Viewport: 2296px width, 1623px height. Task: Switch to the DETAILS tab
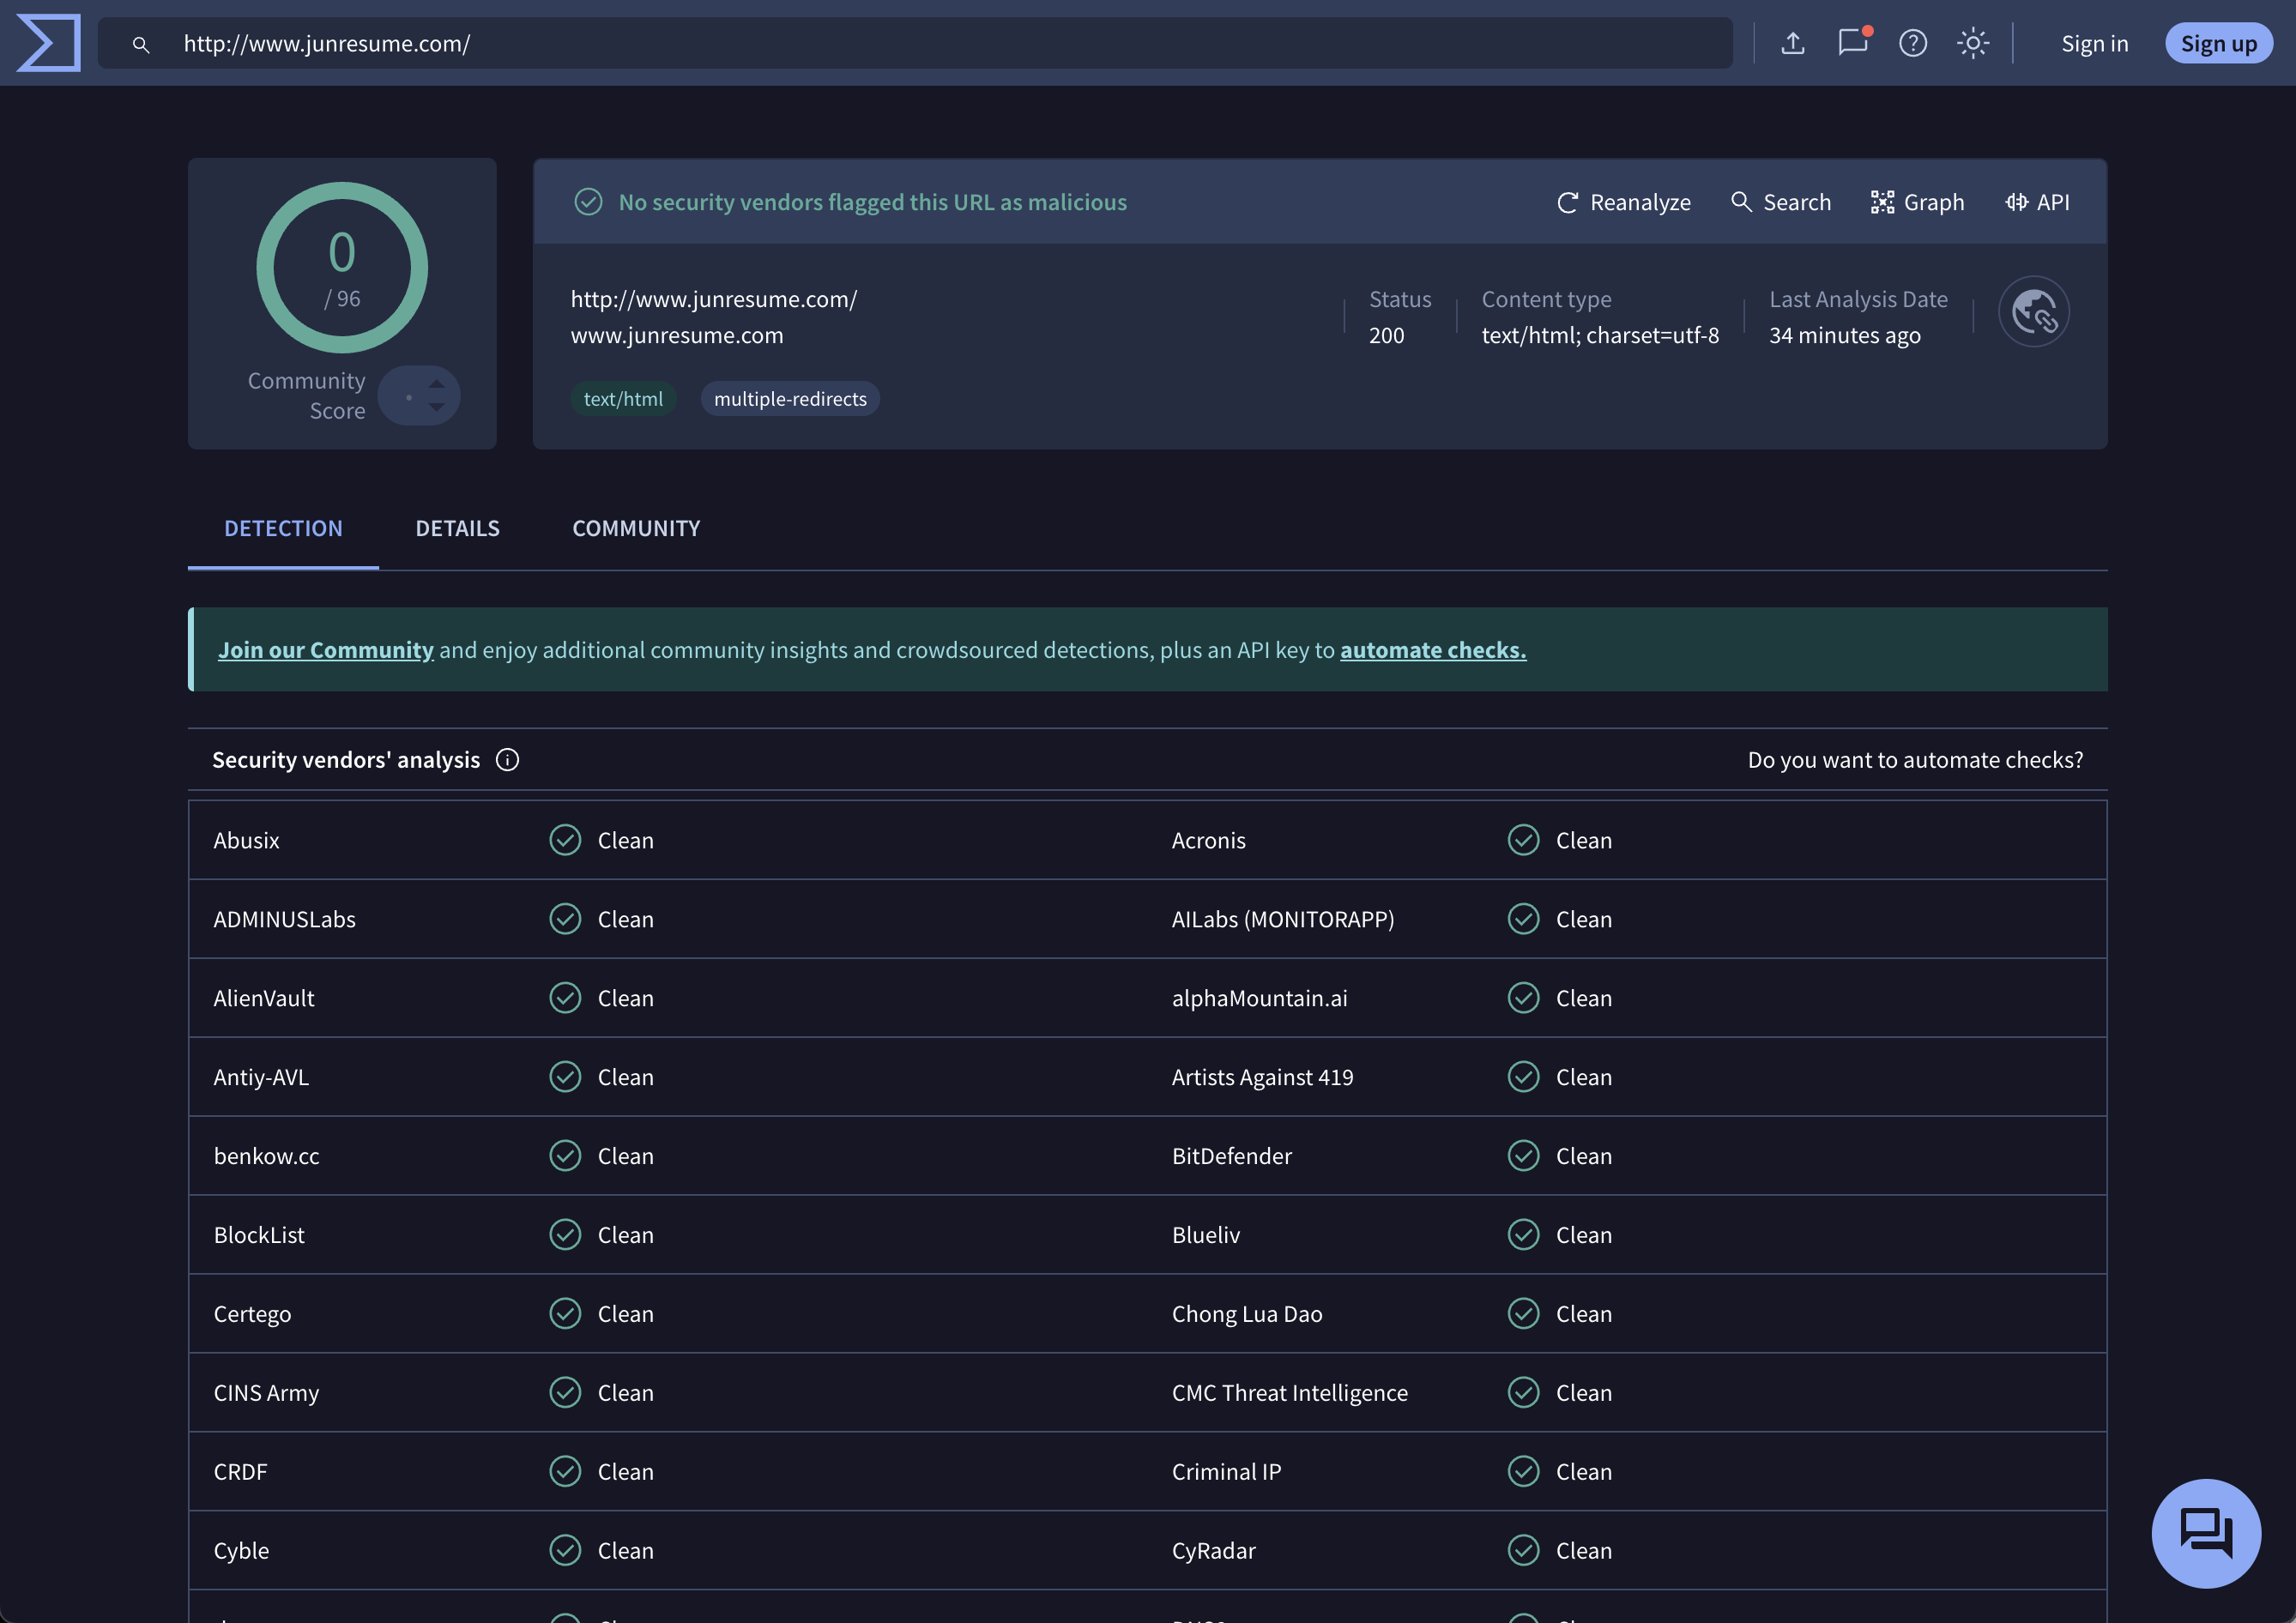click(457, 528)
